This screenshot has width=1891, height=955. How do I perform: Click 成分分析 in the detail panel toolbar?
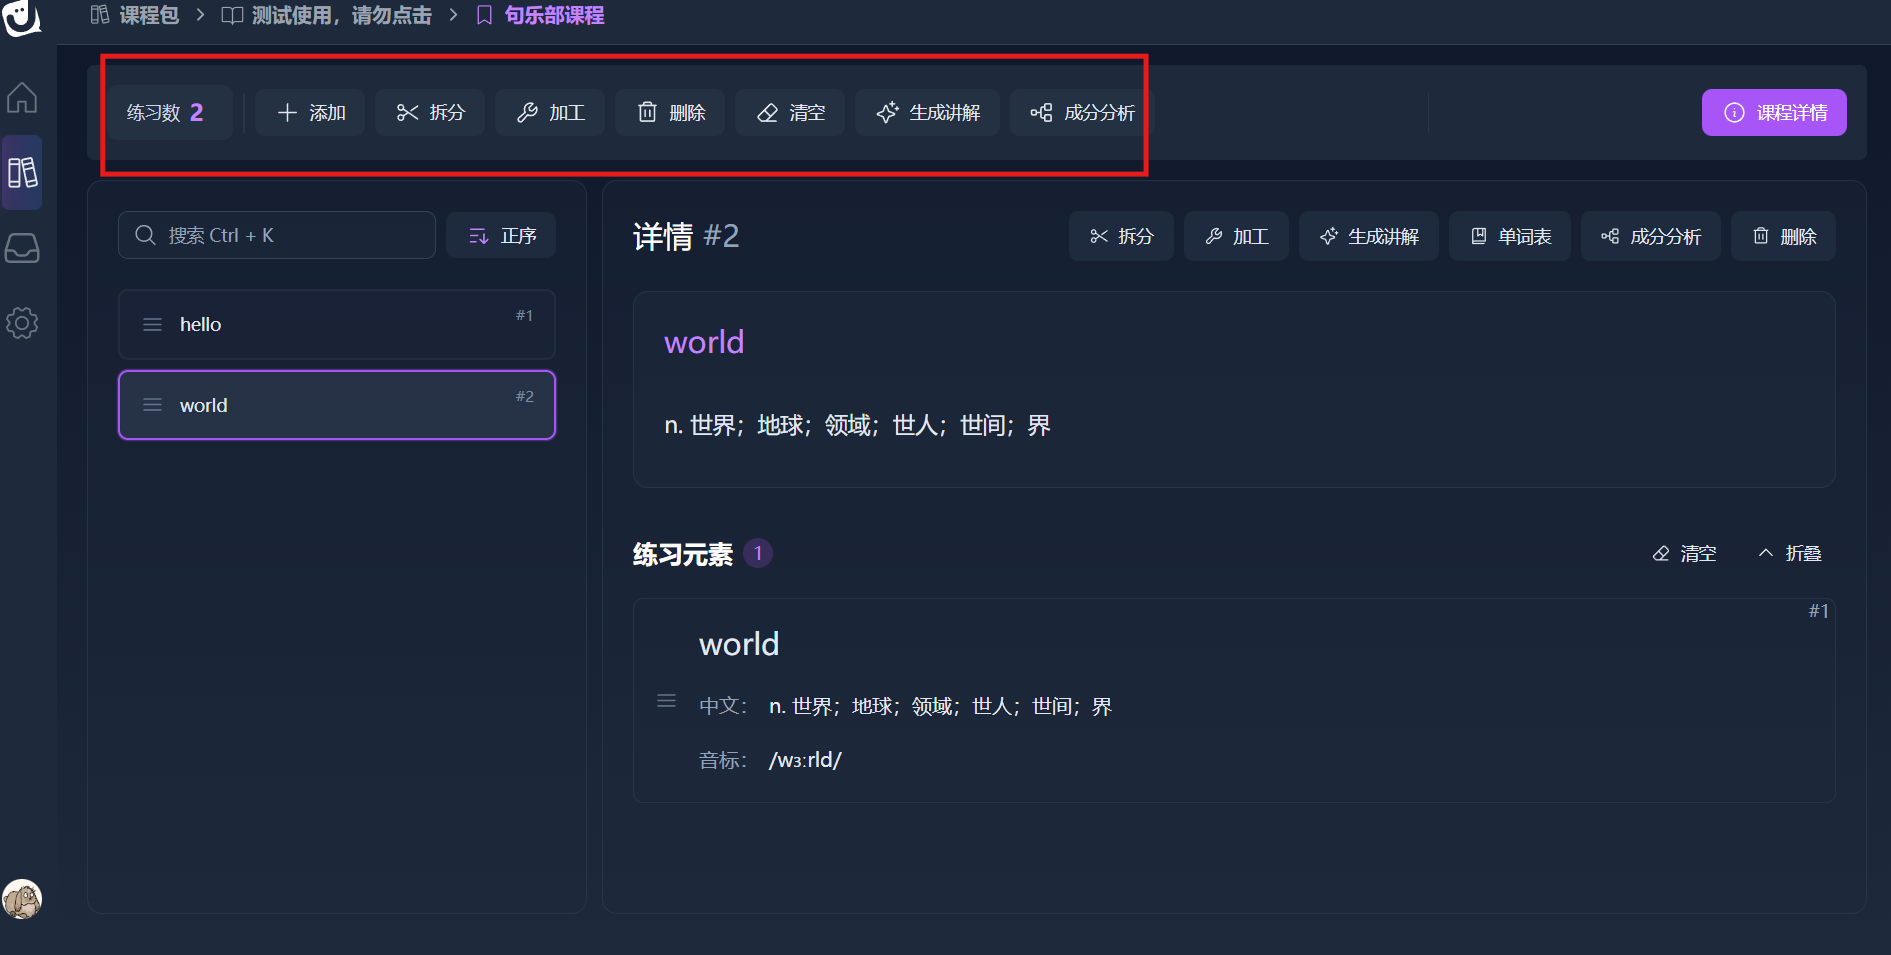(1650, 237)
